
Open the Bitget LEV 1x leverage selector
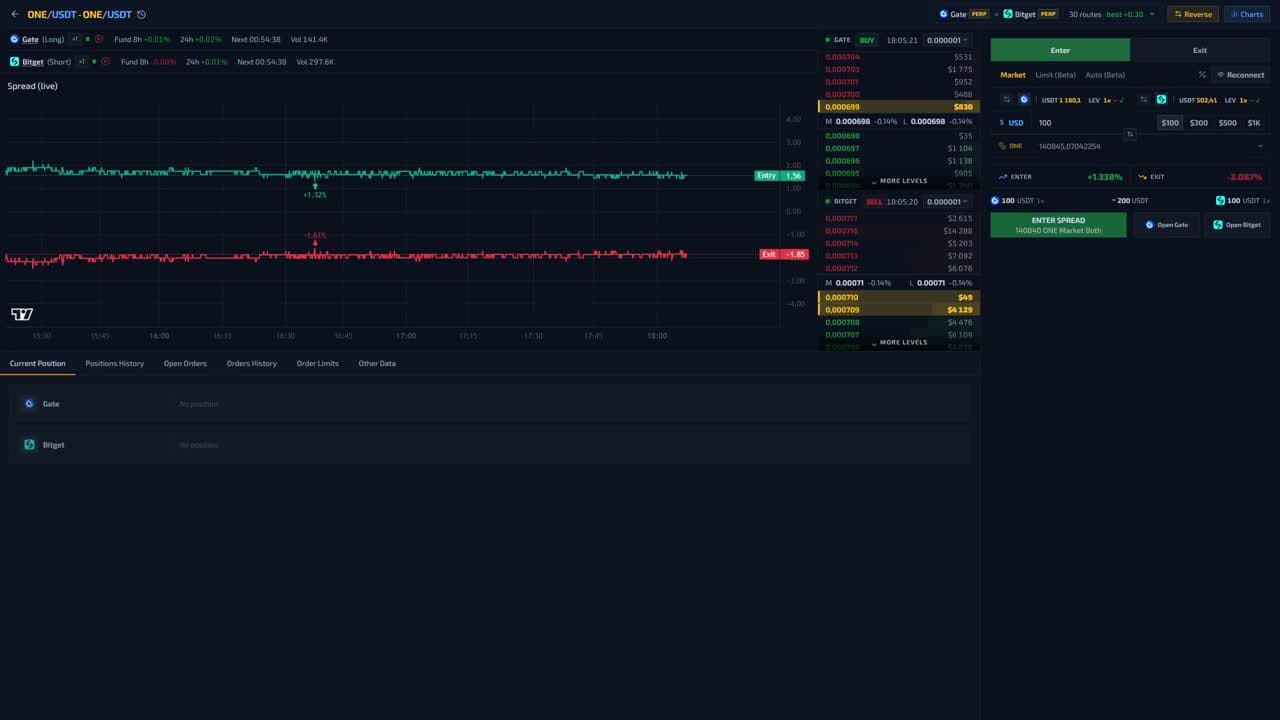(1243, 100)
